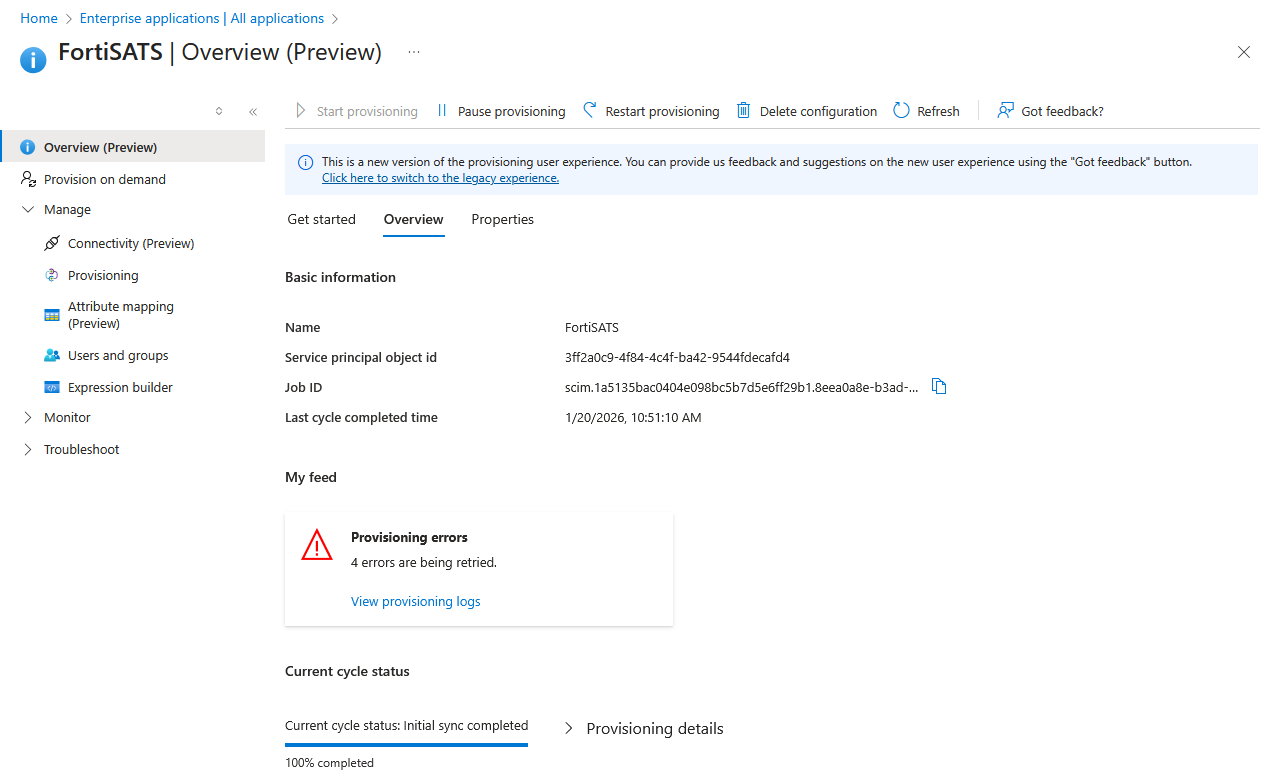
Task: Click the current cycle progress bar
Action: 406,744
